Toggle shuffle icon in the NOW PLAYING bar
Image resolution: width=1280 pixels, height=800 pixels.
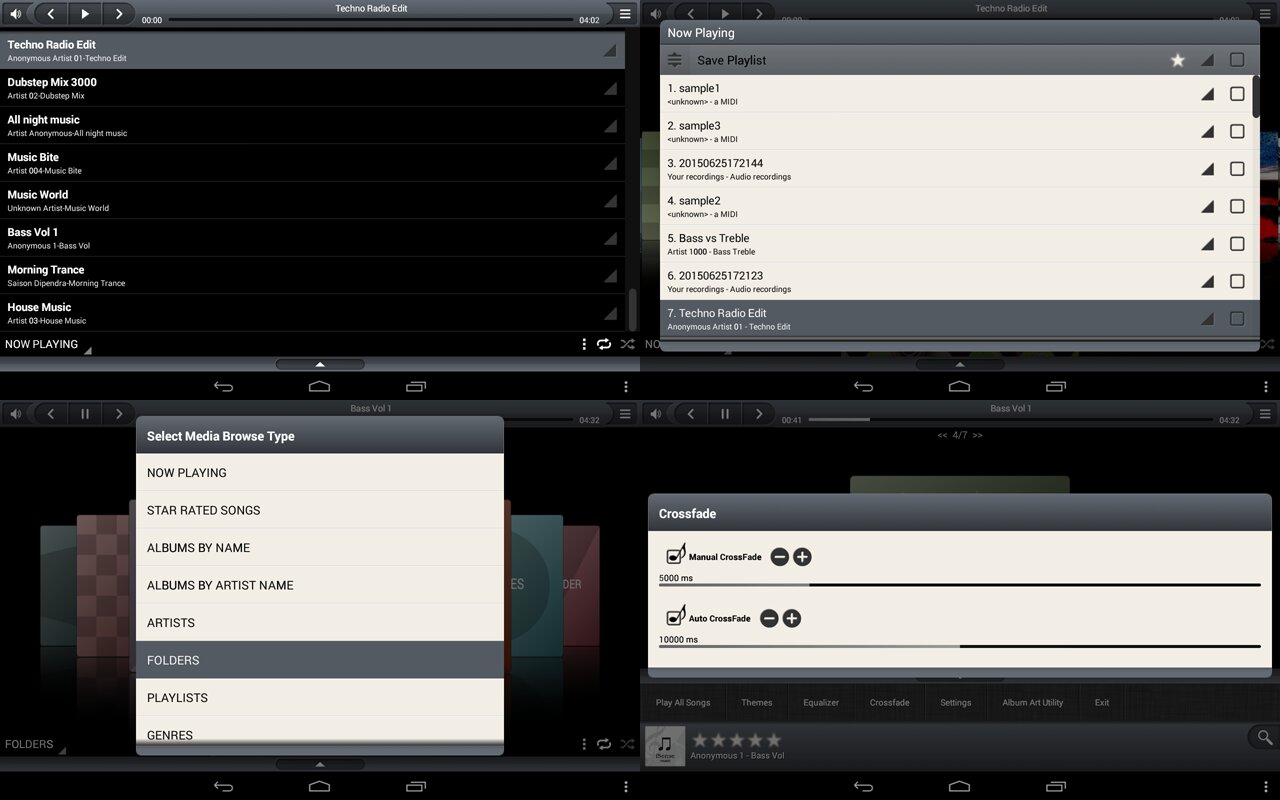[627, 344]
